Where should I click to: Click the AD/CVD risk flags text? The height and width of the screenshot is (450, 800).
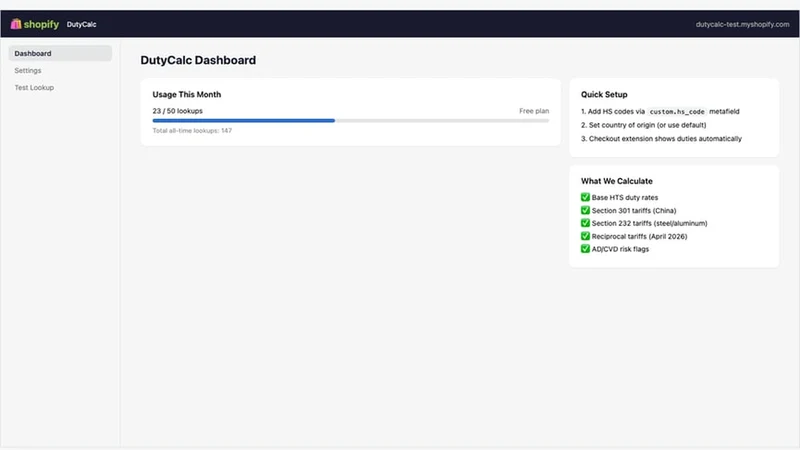pyautogui.click(x=620, y=249)
